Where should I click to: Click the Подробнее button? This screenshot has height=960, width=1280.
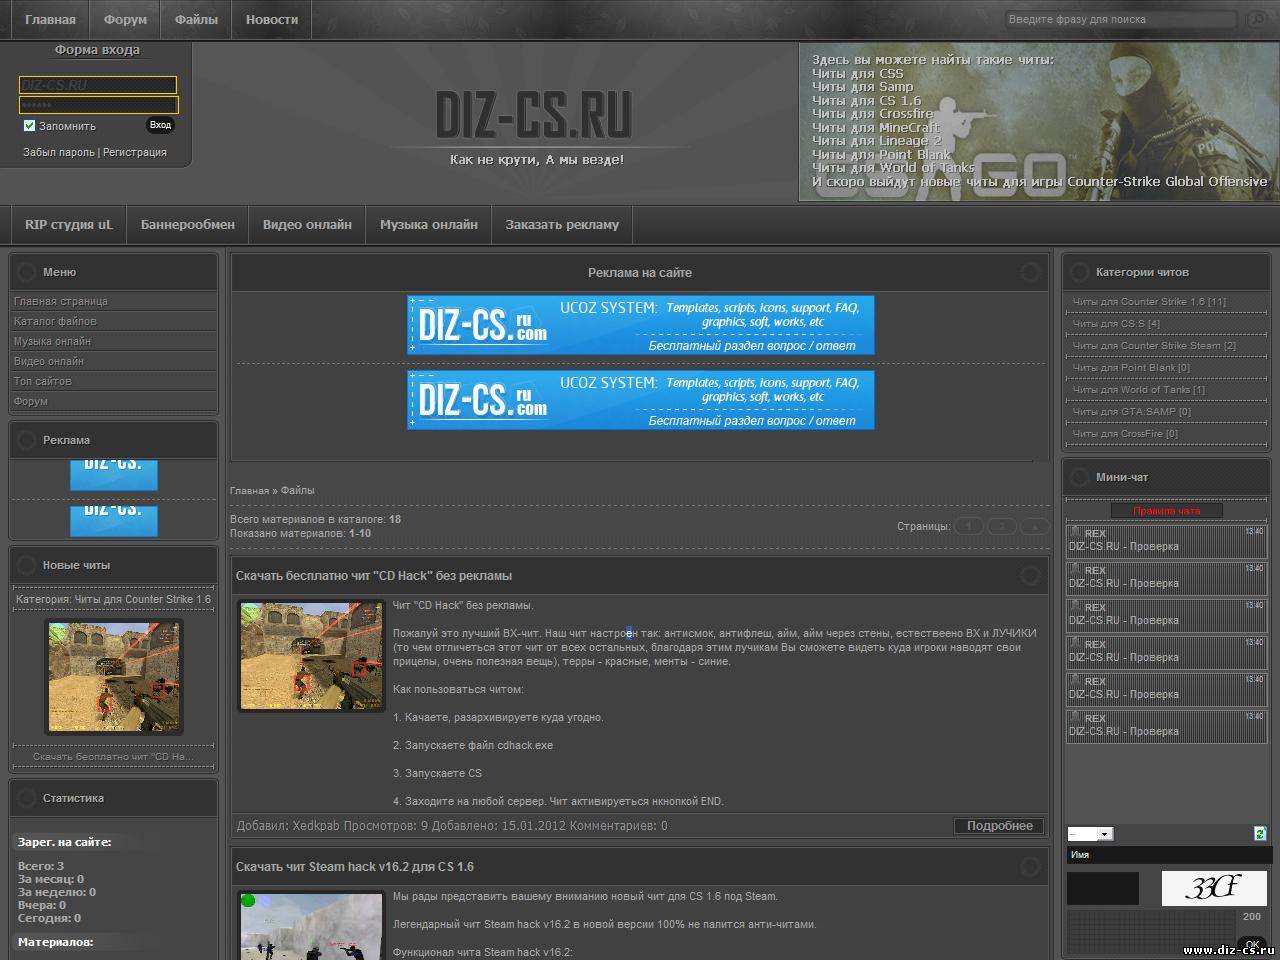pos(999,826)
